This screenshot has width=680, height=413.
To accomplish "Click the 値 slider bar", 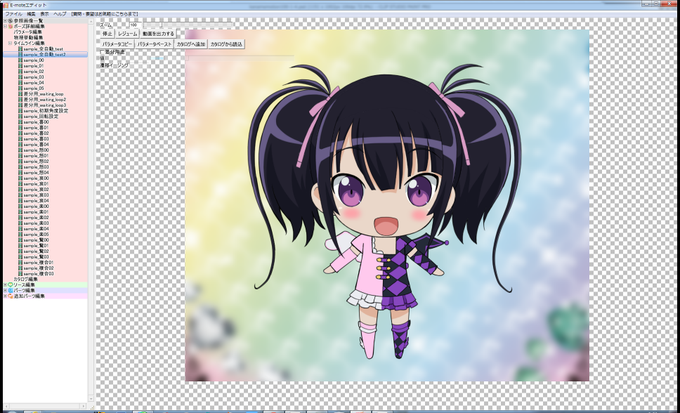I will click(x=241, y=58).
